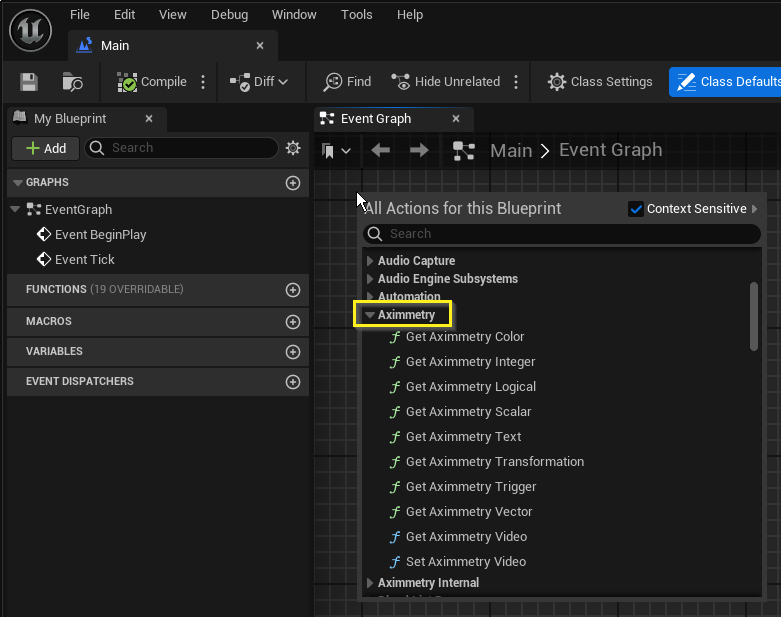Expand the Audio Capture category
Viewport: 781px width, 617px height.
(370, 260)
